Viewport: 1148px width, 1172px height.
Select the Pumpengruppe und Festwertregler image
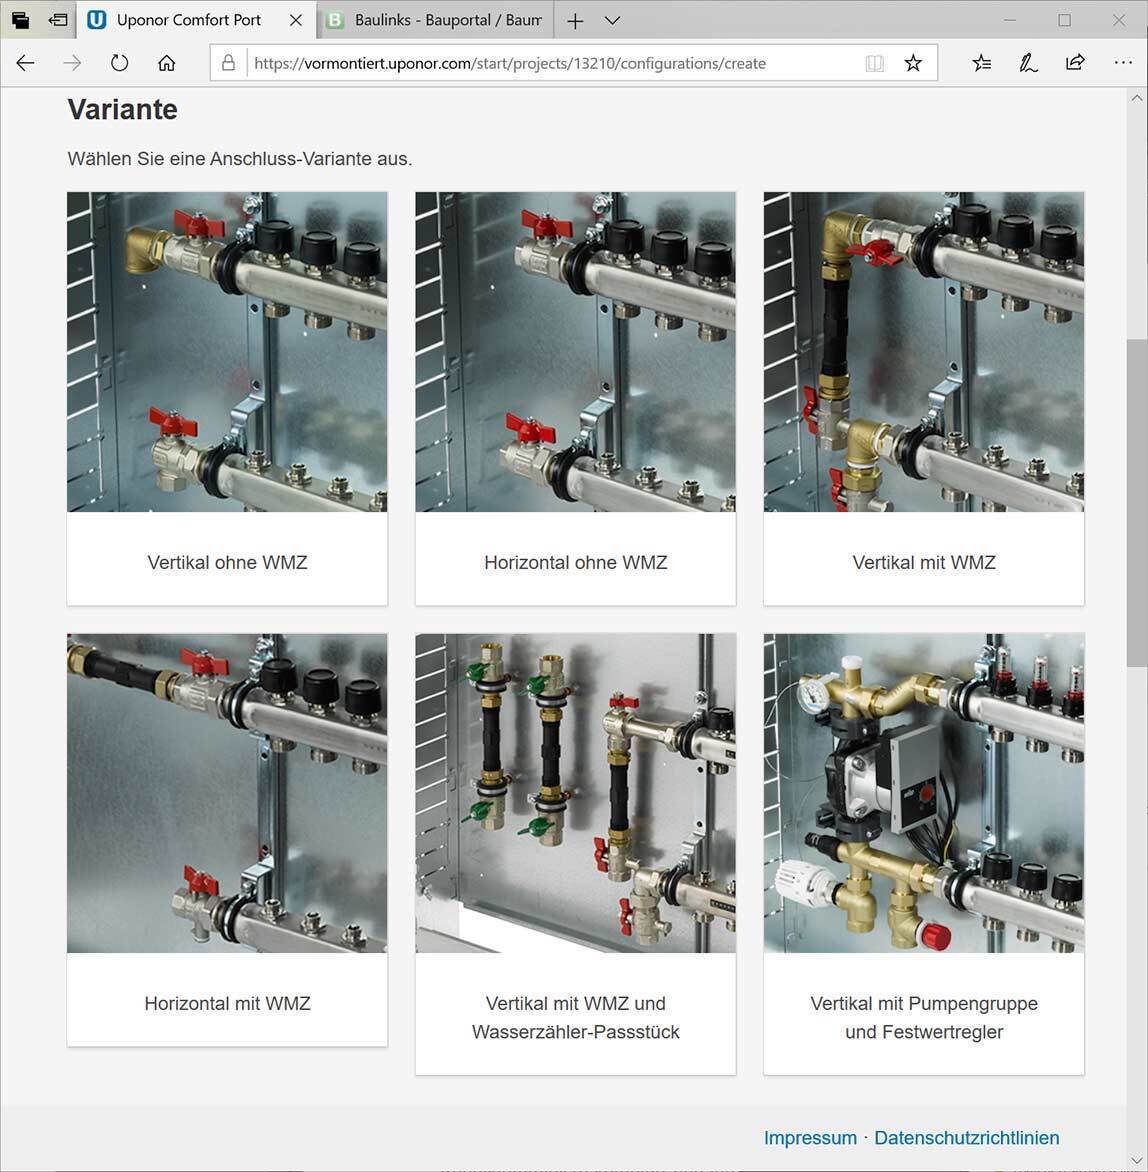[x=924, y=793]
